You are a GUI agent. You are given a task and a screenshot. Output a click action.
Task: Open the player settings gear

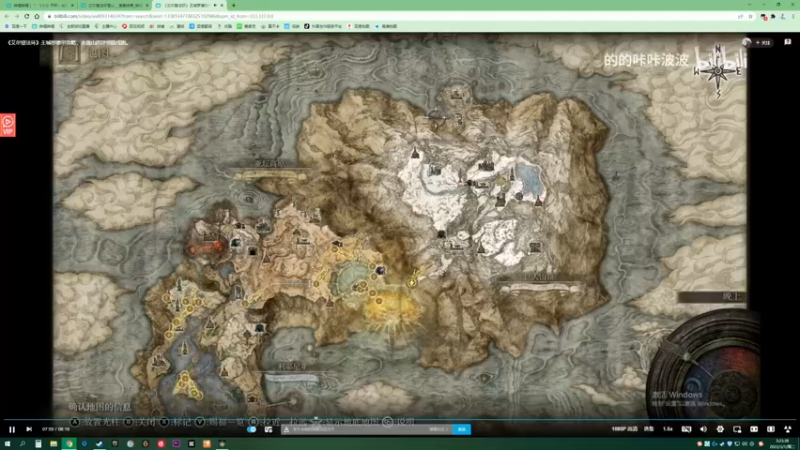pos(720,429)
